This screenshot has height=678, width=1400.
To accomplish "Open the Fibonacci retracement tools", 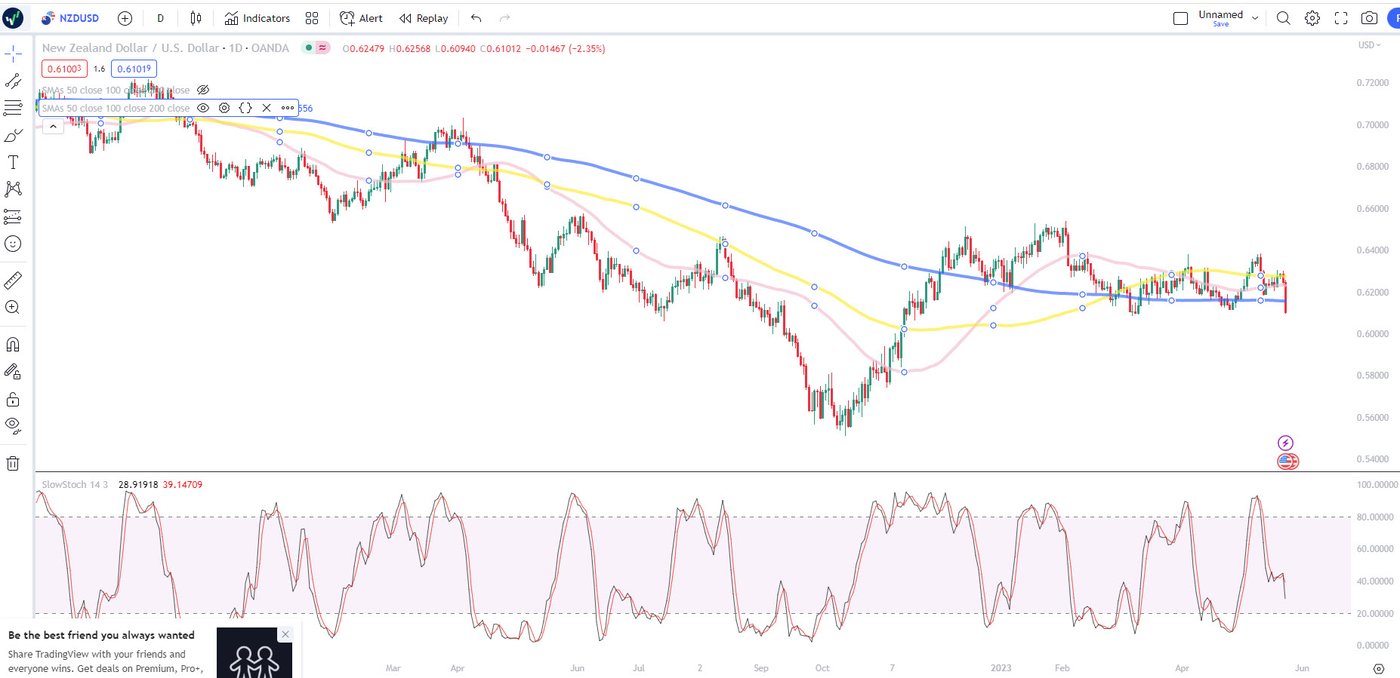I will [x=13, y=108].
